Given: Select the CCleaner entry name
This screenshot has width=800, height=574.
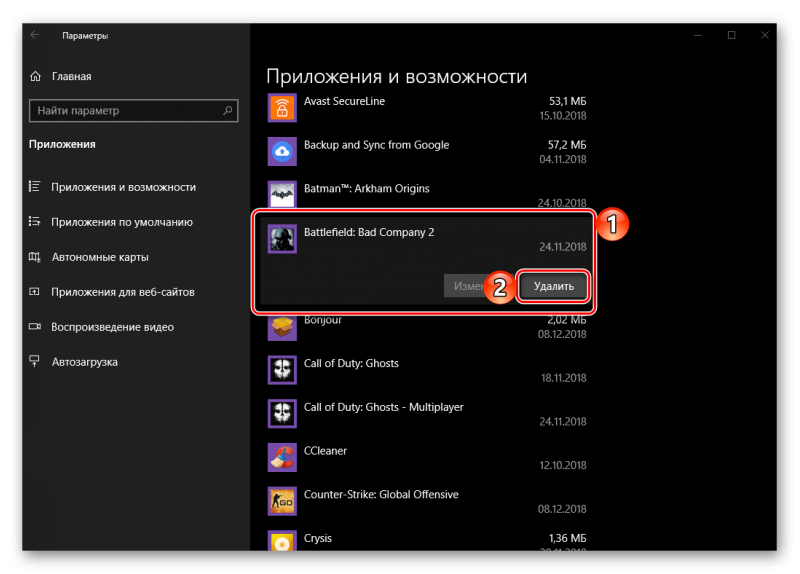Looking at the screenshot, I should pos(326,451).
